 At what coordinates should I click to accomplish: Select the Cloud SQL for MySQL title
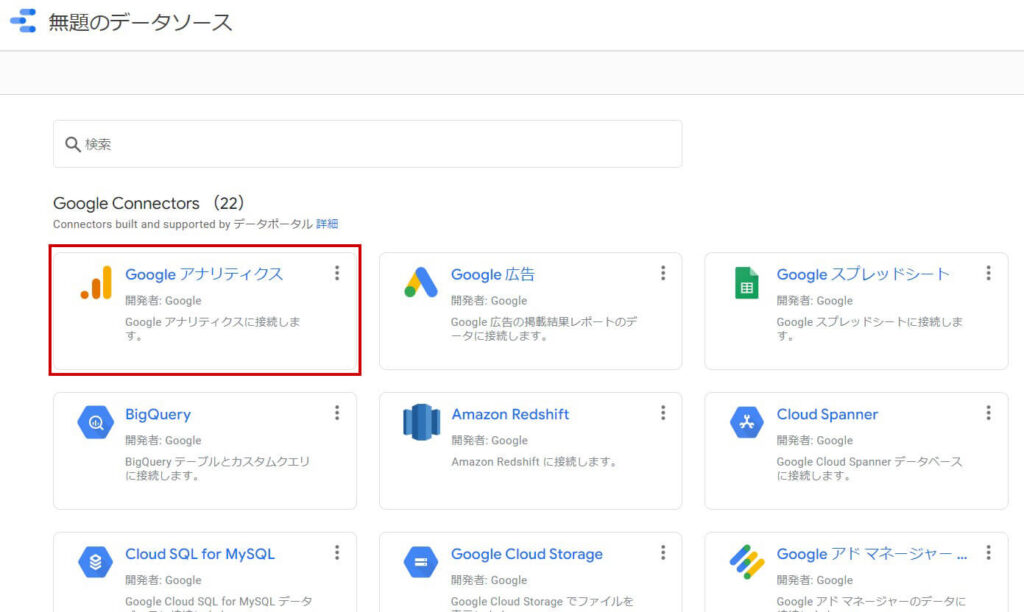click(200, 554)
